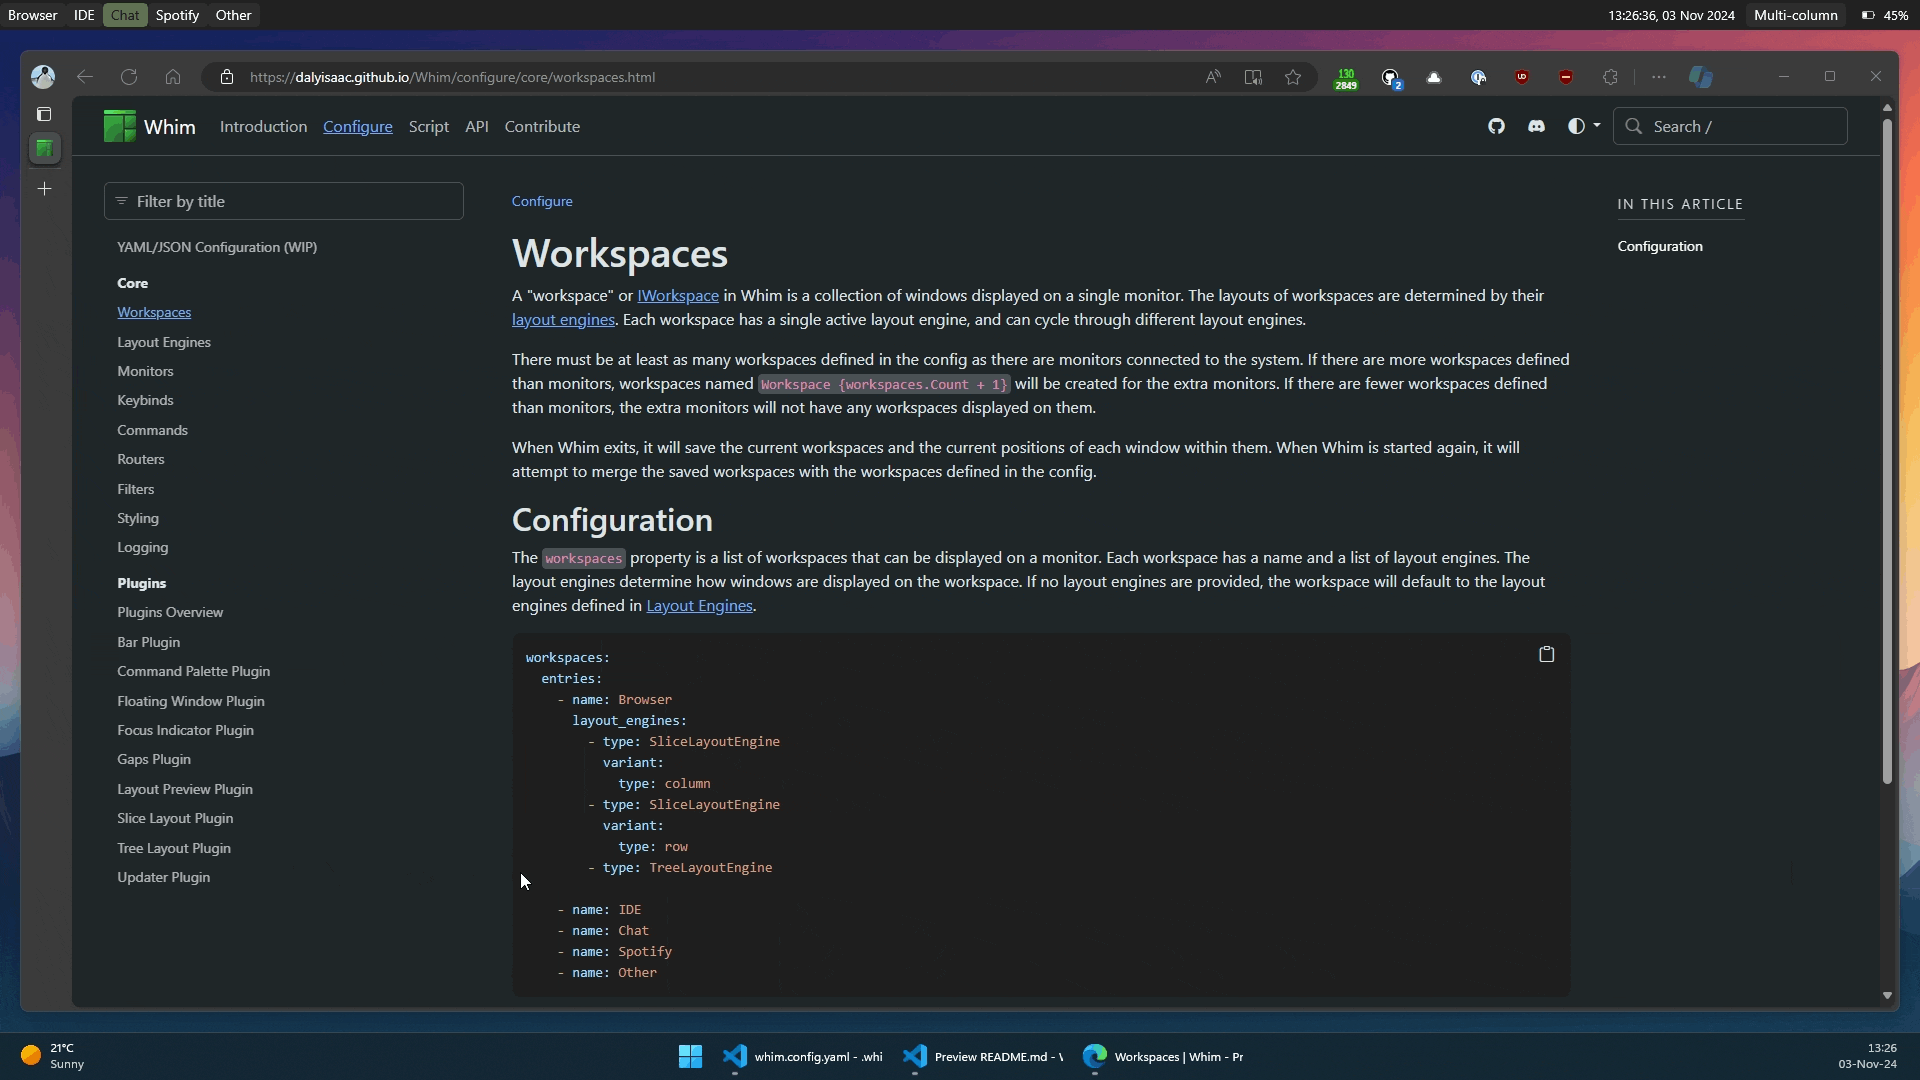Click the Tree Layout Plugin sidebar item
The height and width of the screenshot is (1080, 1920).
pyautogui.click(x=174, y=847)
